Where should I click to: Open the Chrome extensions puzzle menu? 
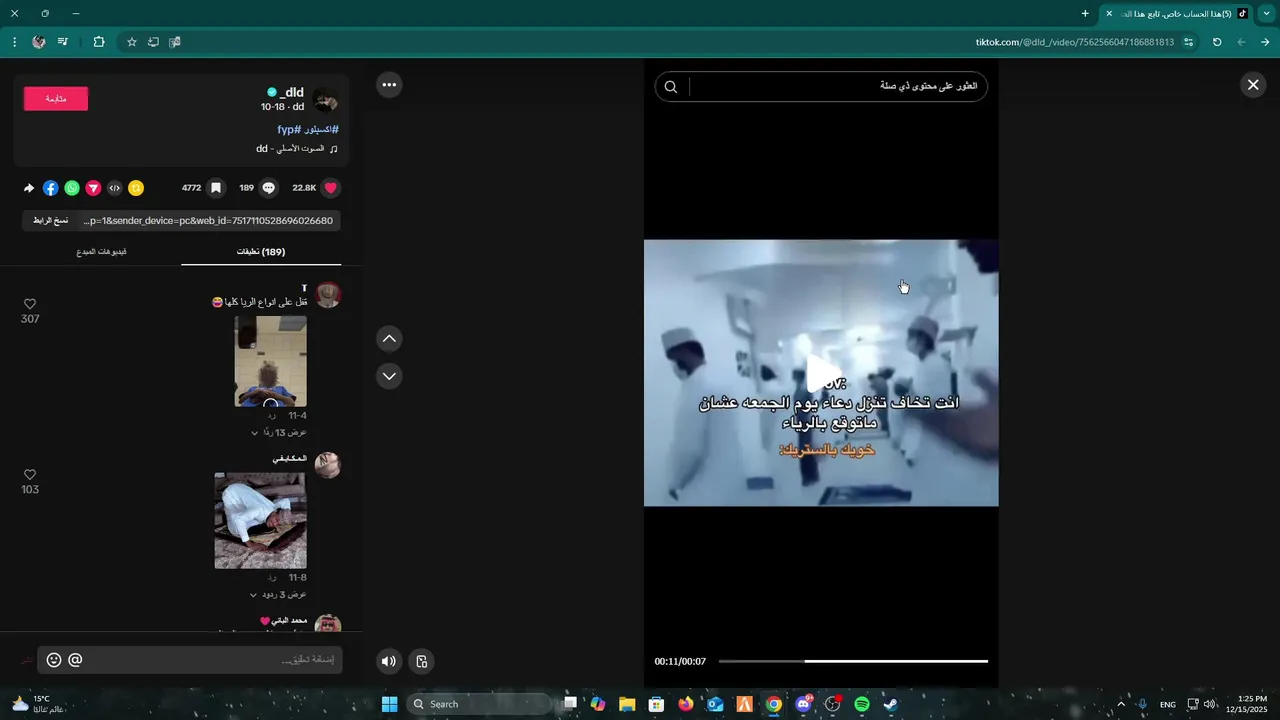(99, 42)
